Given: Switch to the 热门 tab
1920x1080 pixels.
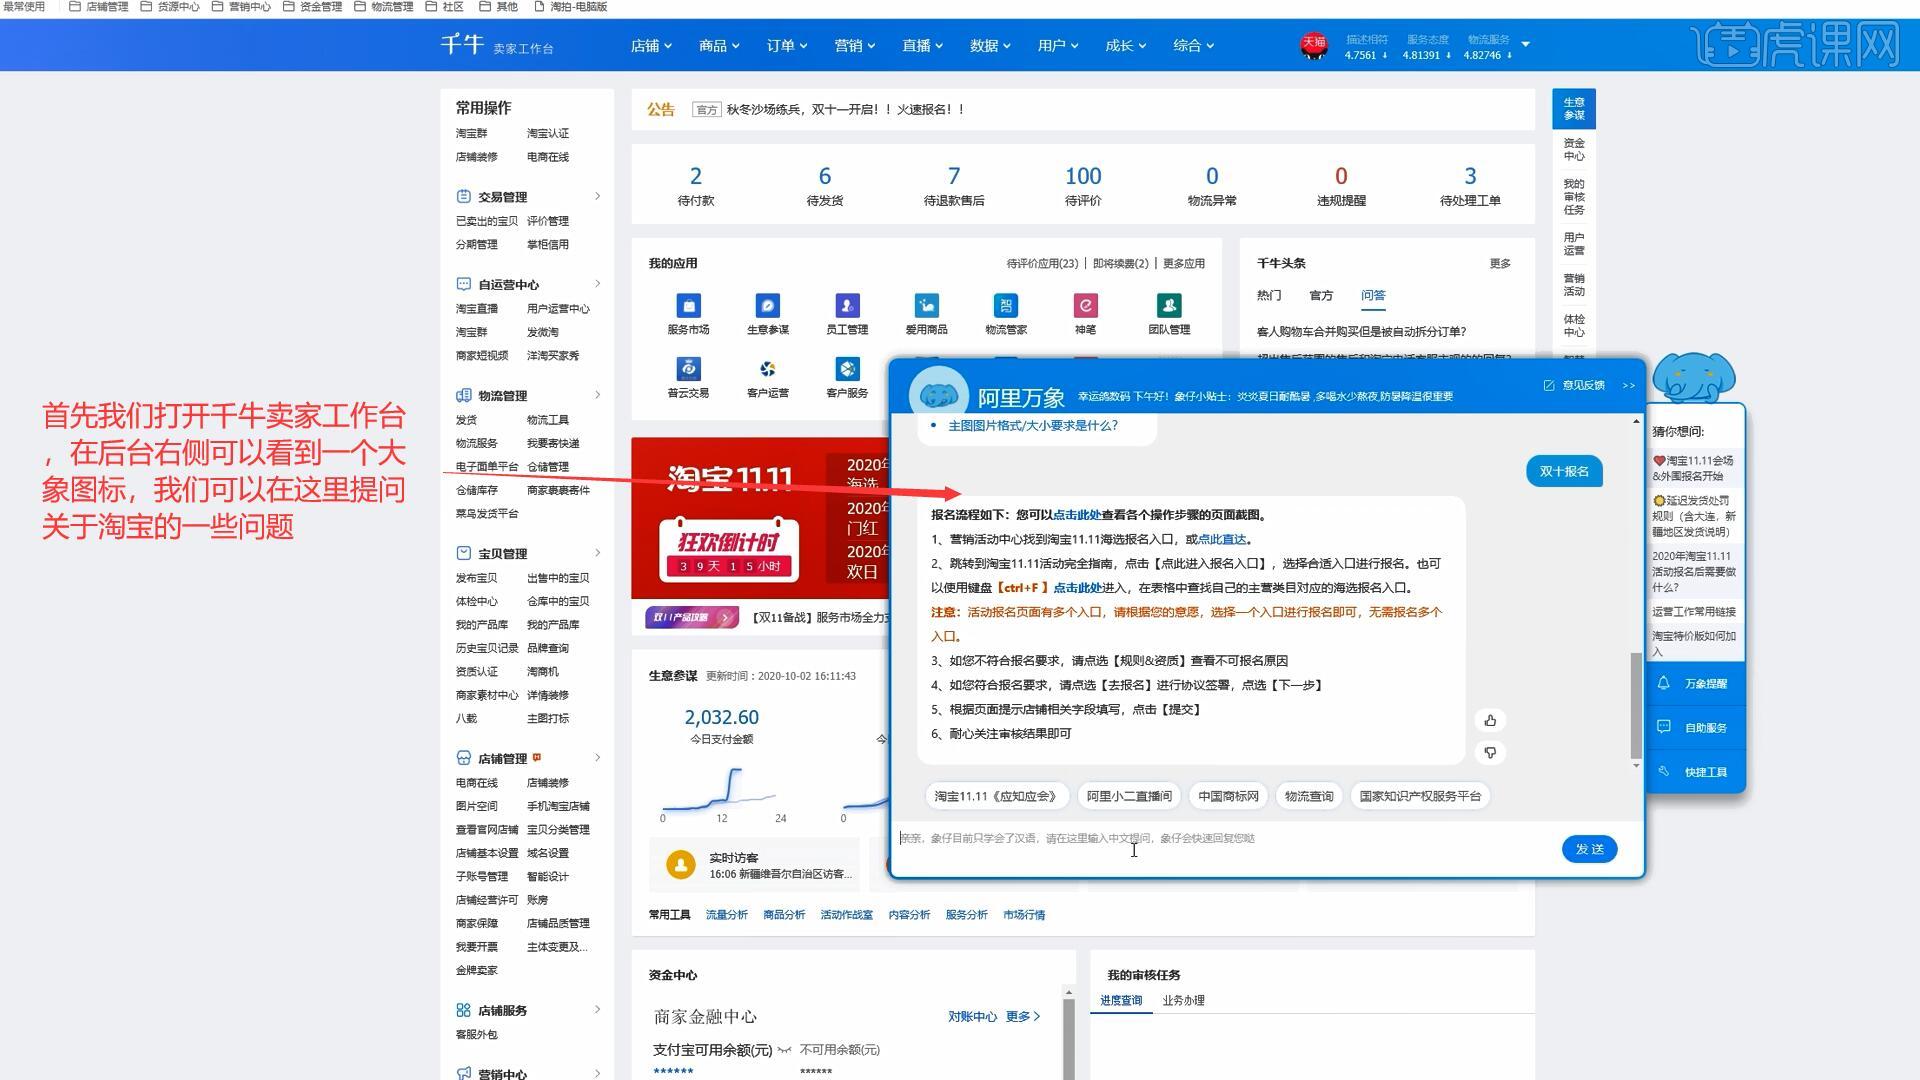Looking at the screenshot, I should coord(1269,295).
